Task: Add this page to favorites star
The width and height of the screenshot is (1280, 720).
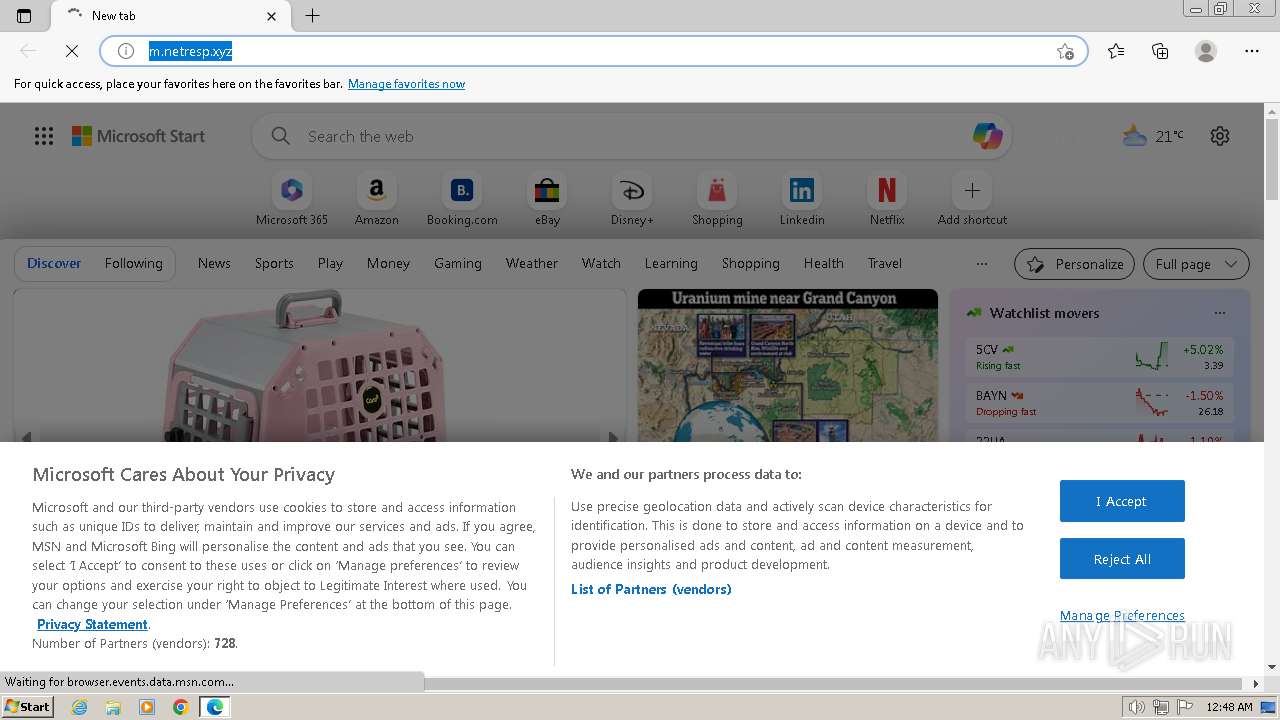Action: tap(1065, 51)
